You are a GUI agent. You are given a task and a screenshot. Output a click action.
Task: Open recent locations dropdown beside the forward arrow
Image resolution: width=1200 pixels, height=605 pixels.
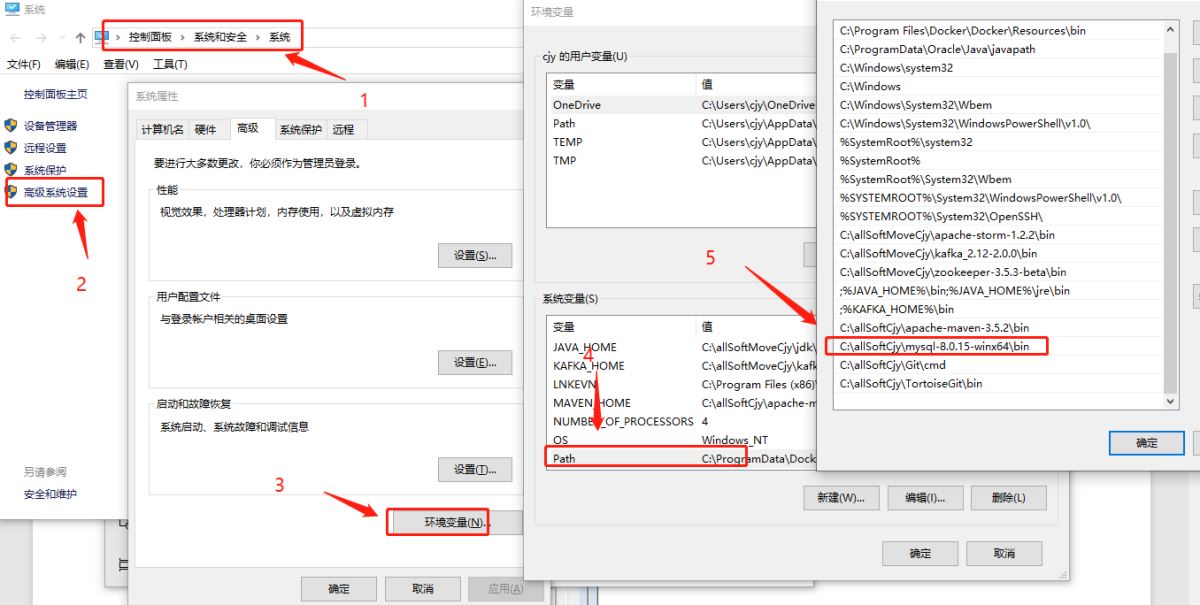62,38
